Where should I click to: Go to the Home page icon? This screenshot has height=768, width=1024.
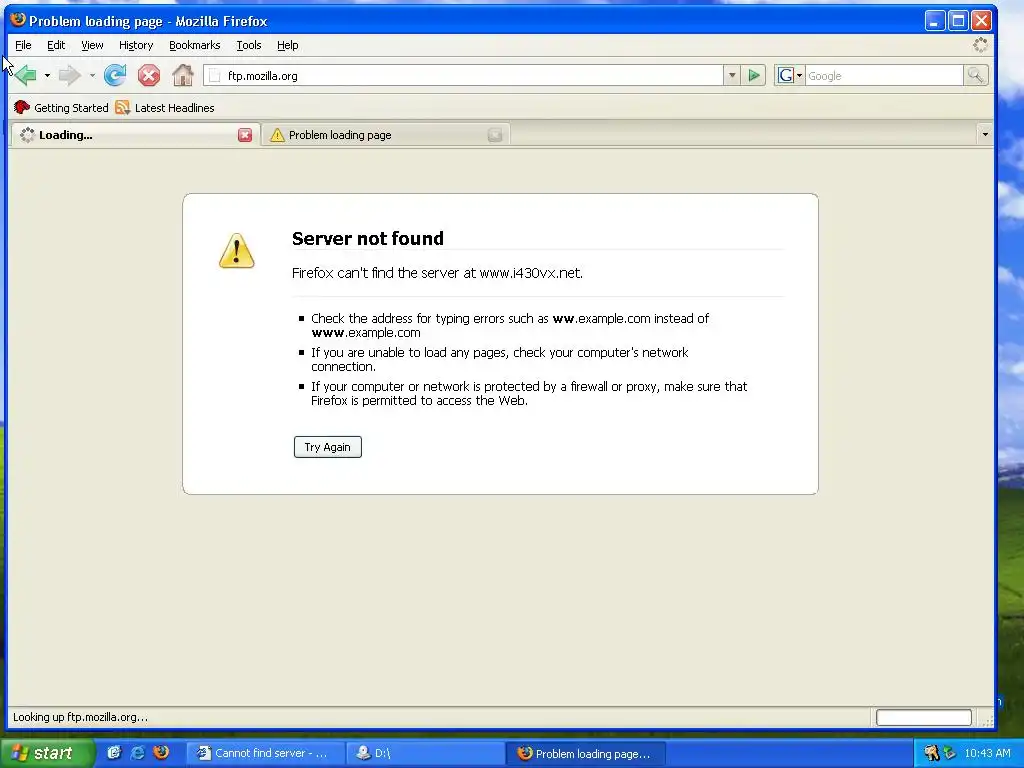[183, 76]
